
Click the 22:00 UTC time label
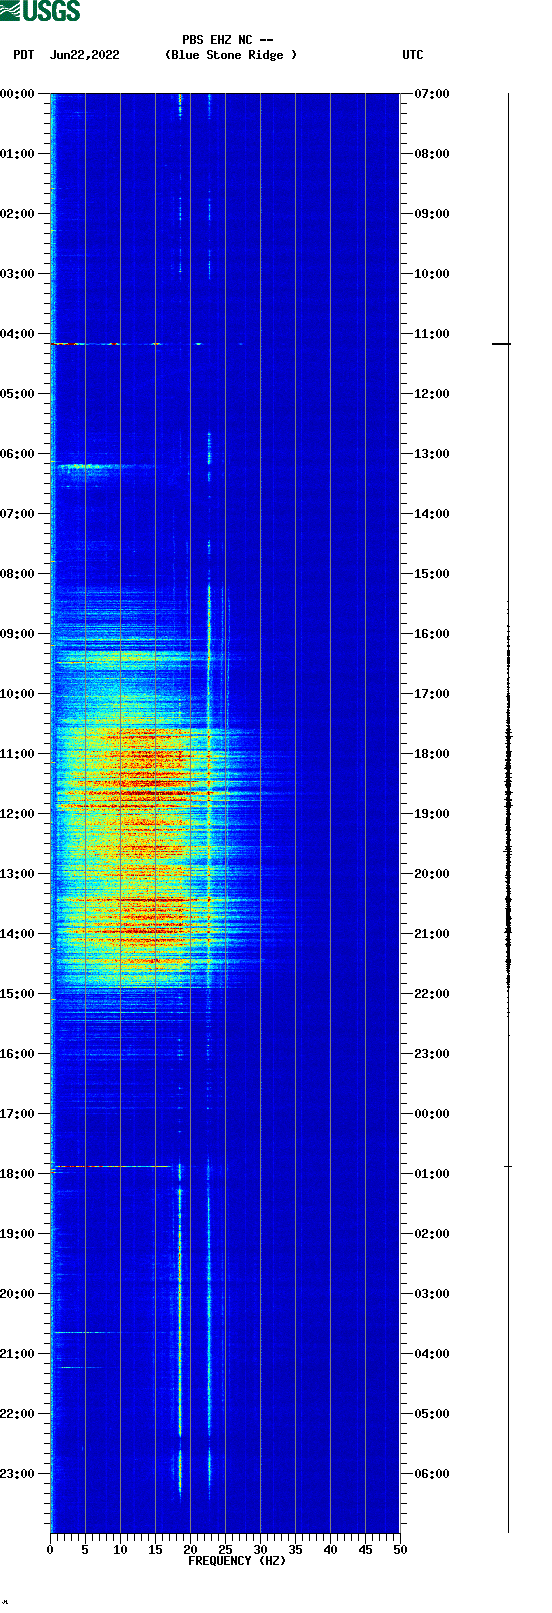(432, 994)
